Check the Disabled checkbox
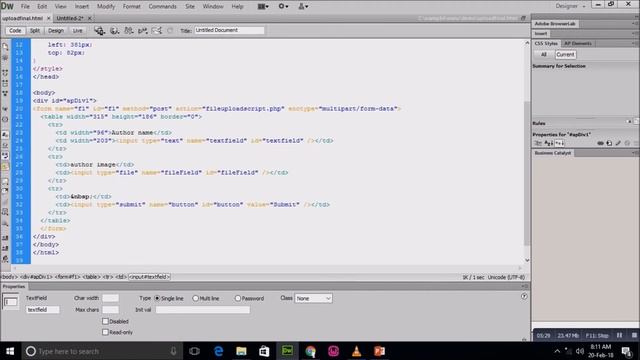This screenshot has height=360, width=640. click(x=105, y=321)
